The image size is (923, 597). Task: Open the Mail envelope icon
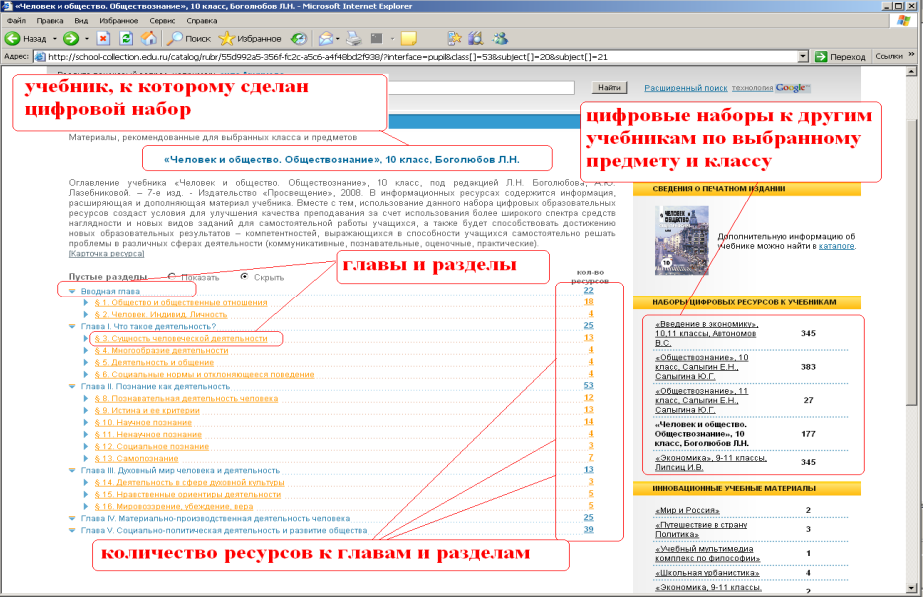tap(326, 39)
